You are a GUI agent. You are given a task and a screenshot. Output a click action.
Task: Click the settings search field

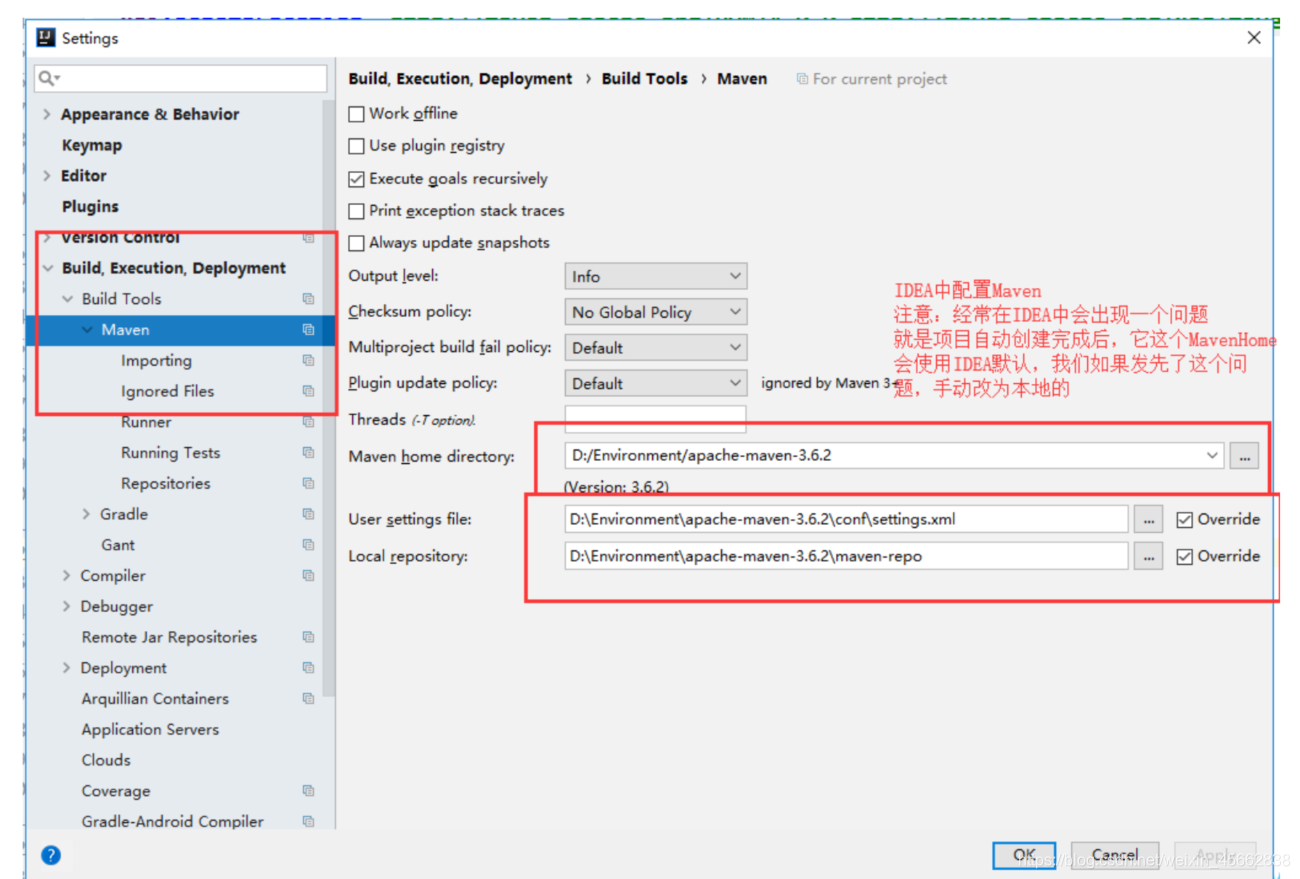[x=180, y=79]
